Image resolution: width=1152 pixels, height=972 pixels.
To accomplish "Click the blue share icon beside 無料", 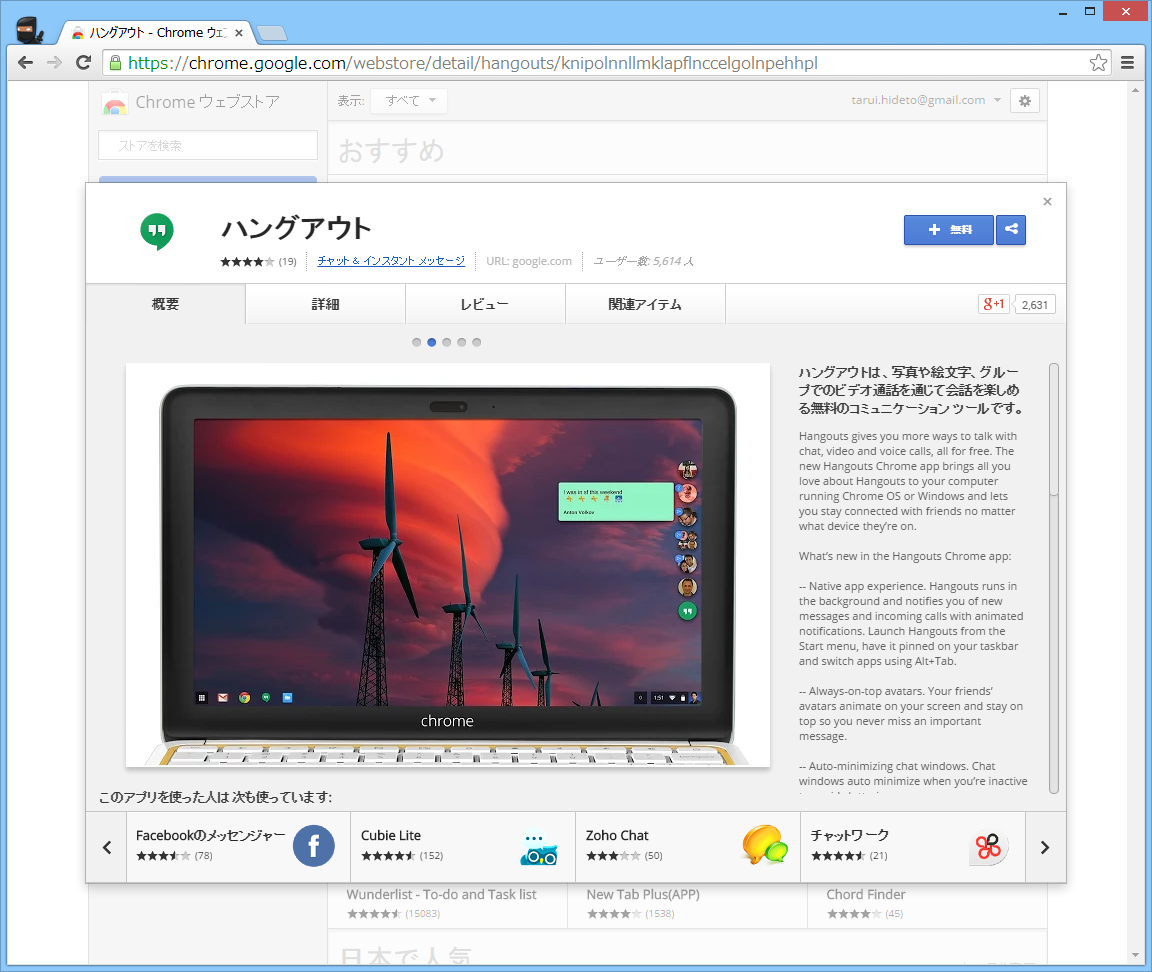I will [1010, 230].
